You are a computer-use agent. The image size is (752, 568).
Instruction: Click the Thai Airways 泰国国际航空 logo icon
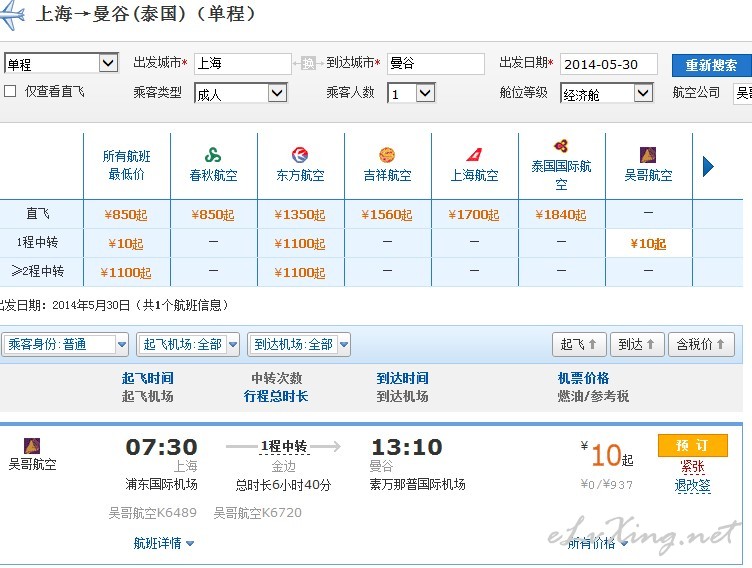coord(561,146)
